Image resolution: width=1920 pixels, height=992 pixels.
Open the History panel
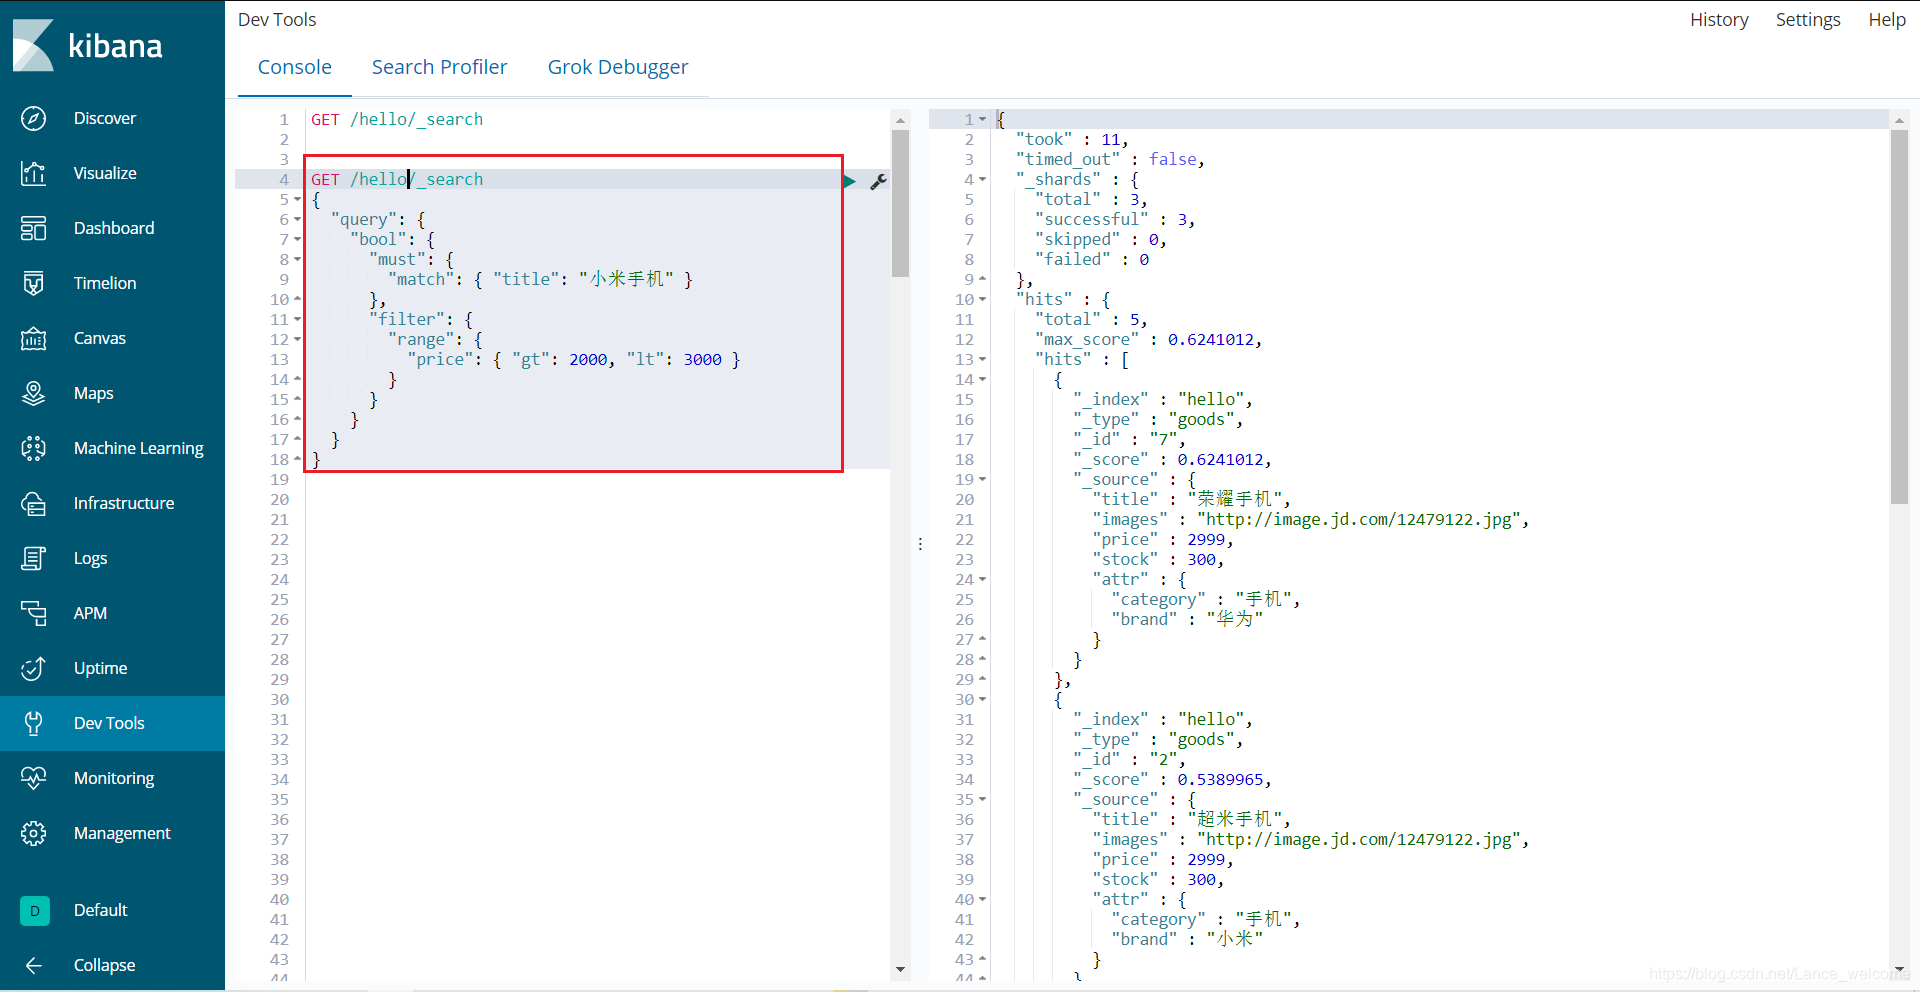[x=1719, y=20]
